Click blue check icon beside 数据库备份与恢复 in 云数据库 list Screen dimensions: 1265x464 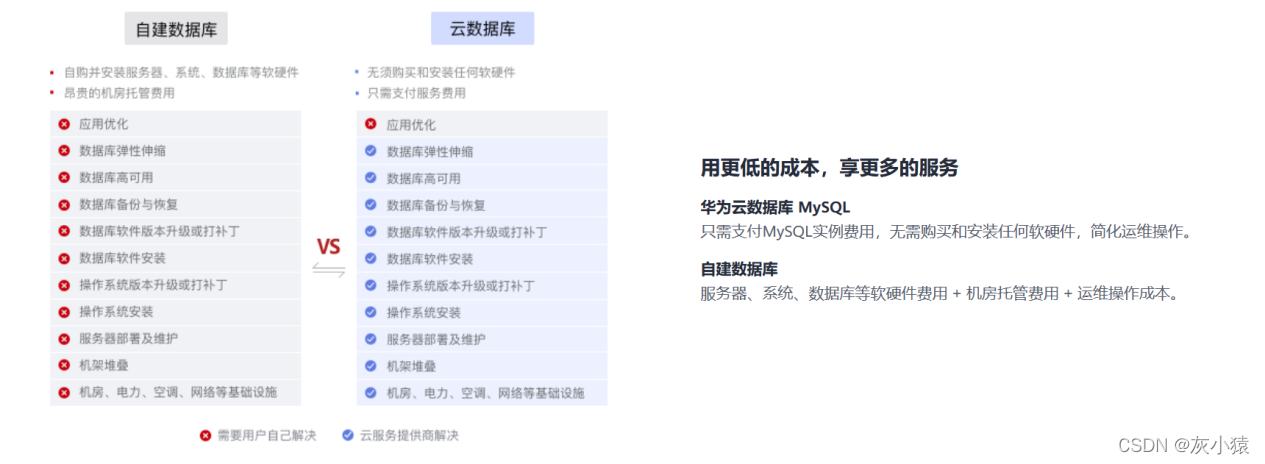pyautogui.click(x=371, y=205)
